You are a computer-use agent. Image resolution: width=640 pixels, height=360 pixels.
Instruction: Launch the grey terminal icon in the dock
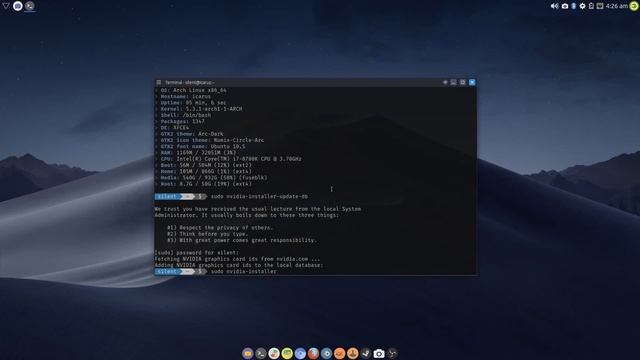click(x=261, y=353)
